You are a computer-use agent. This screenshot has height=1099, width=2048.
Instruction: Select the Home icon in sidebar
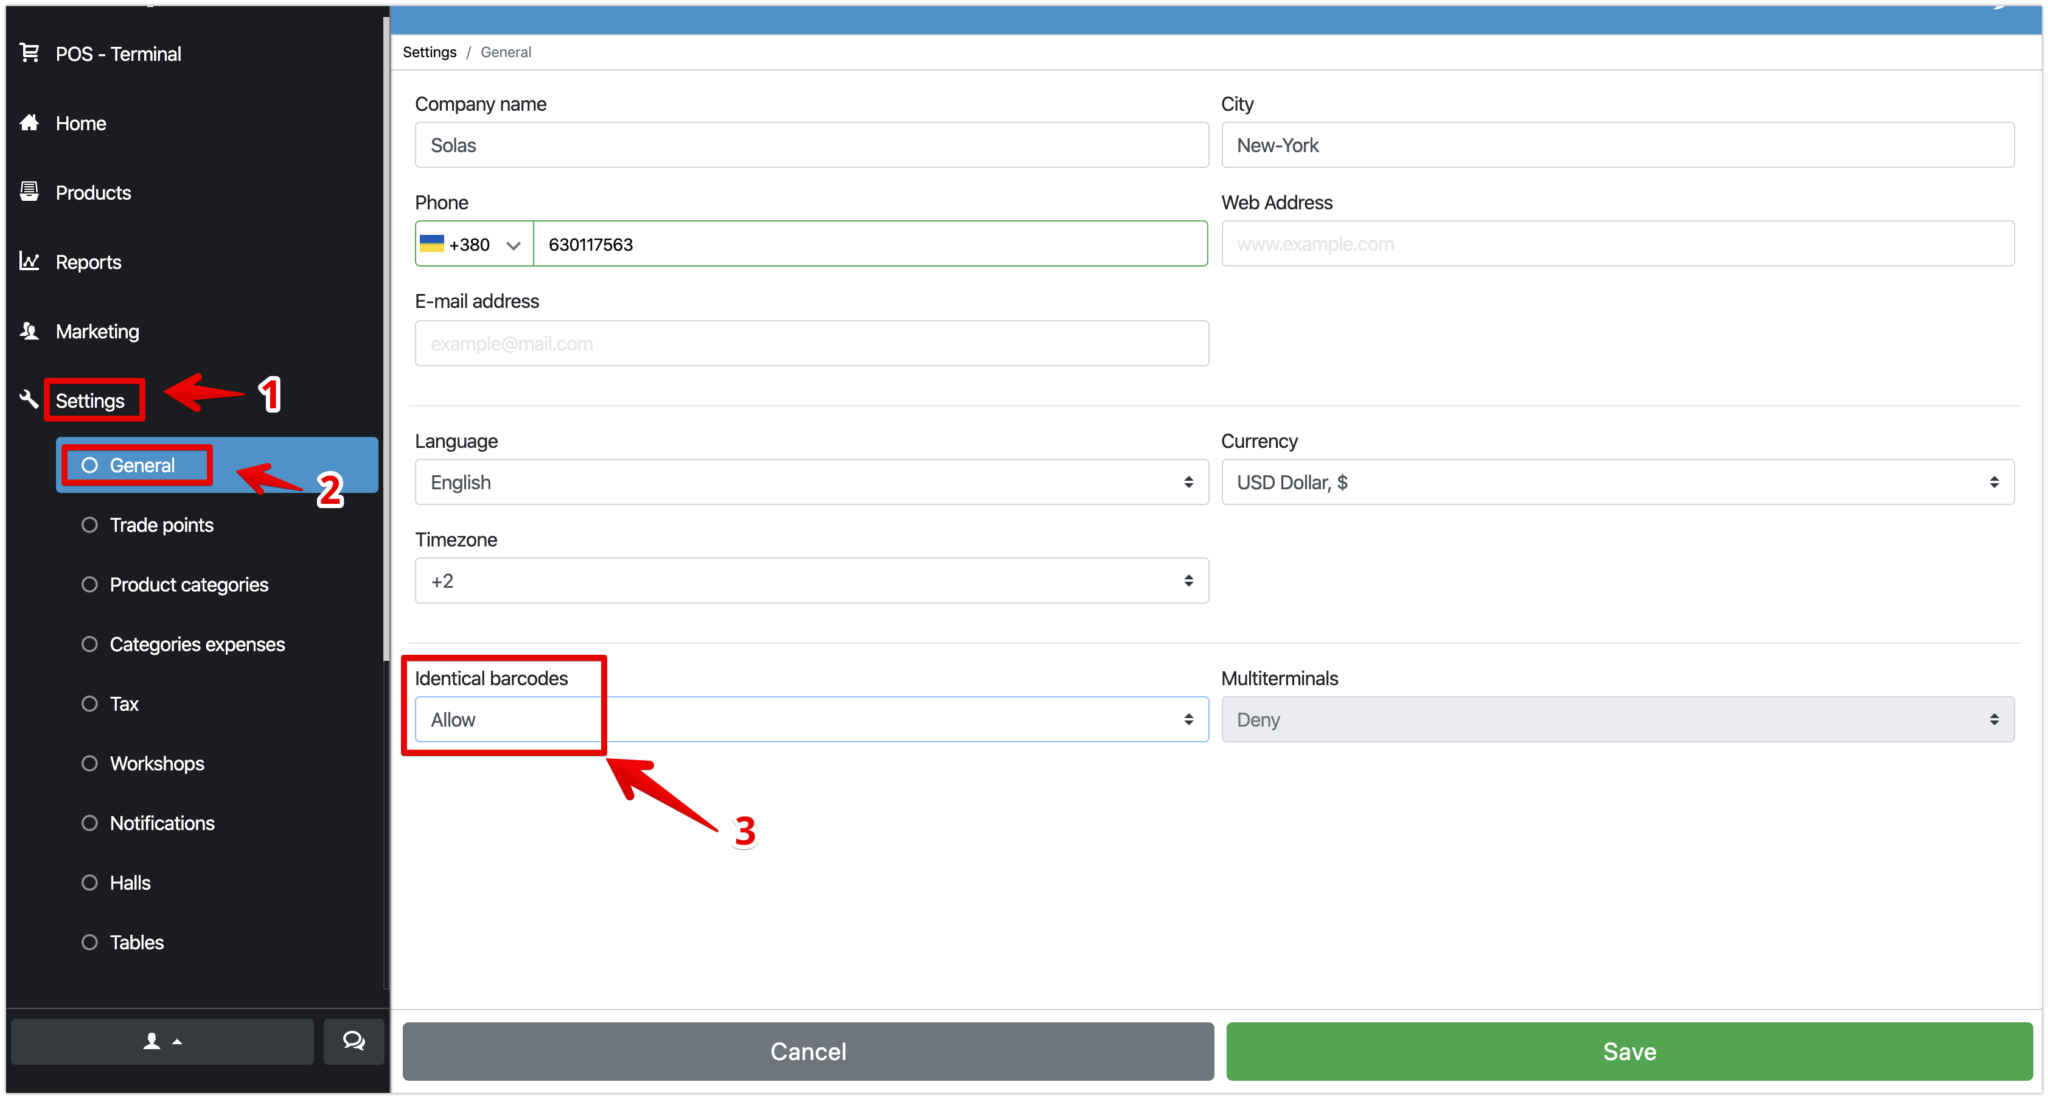[x=29, y=123]
